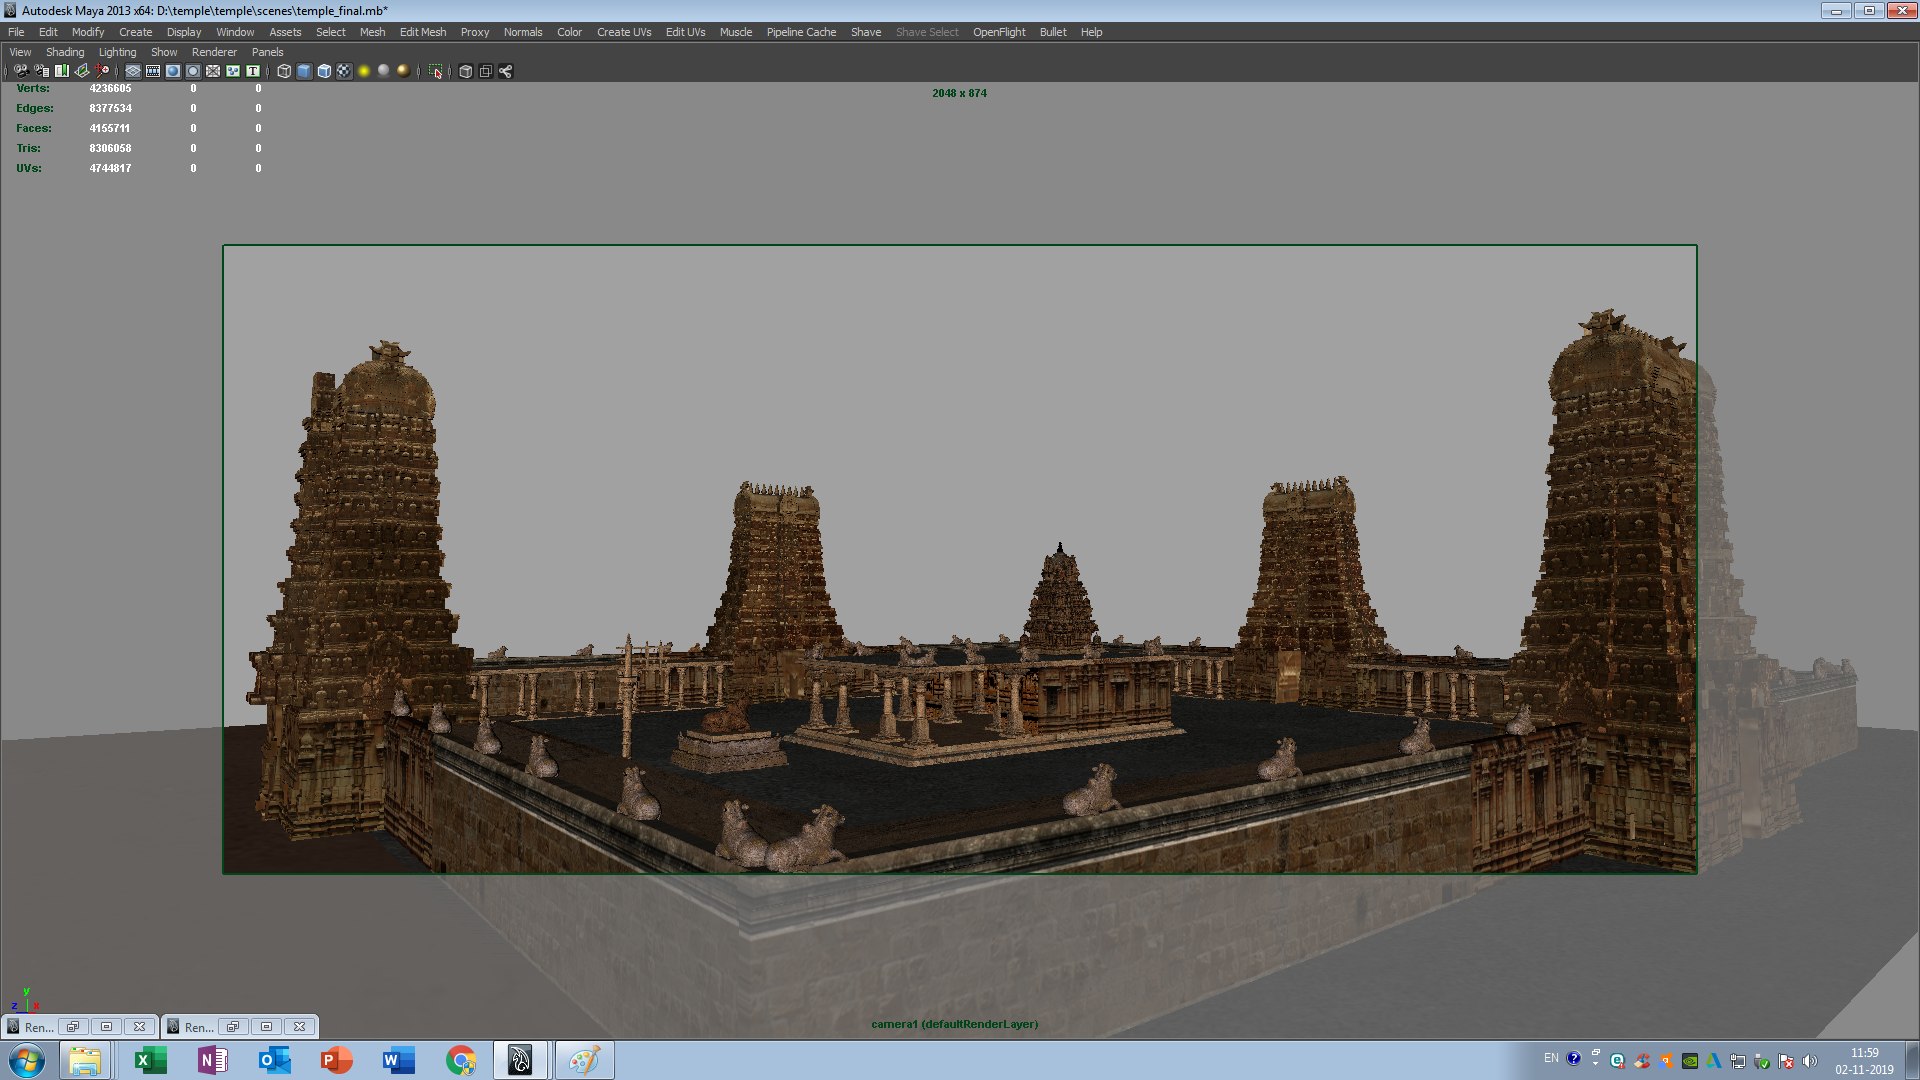Open the Edit menu
Viewport: 1920px width, 1080px height.
click(x=48, y=32)
